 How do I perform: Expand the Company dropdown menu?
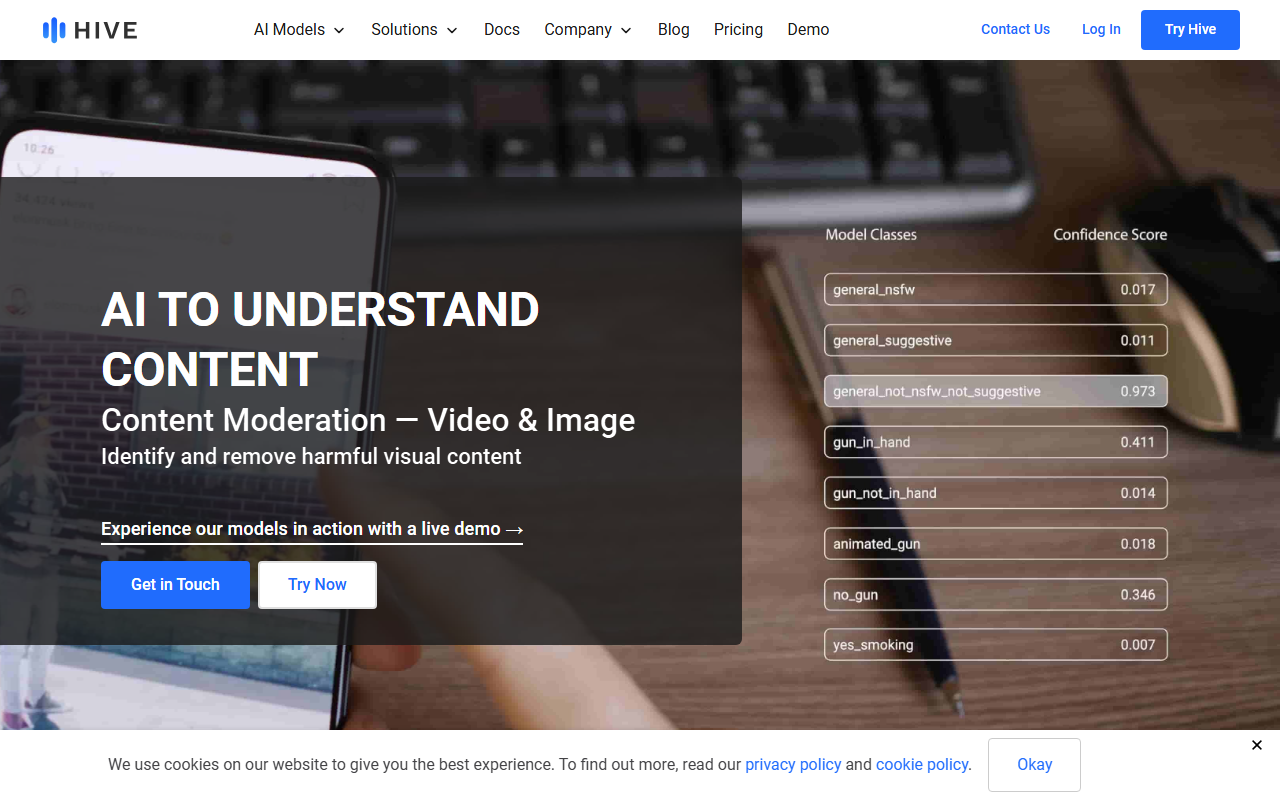coord(588,30)
